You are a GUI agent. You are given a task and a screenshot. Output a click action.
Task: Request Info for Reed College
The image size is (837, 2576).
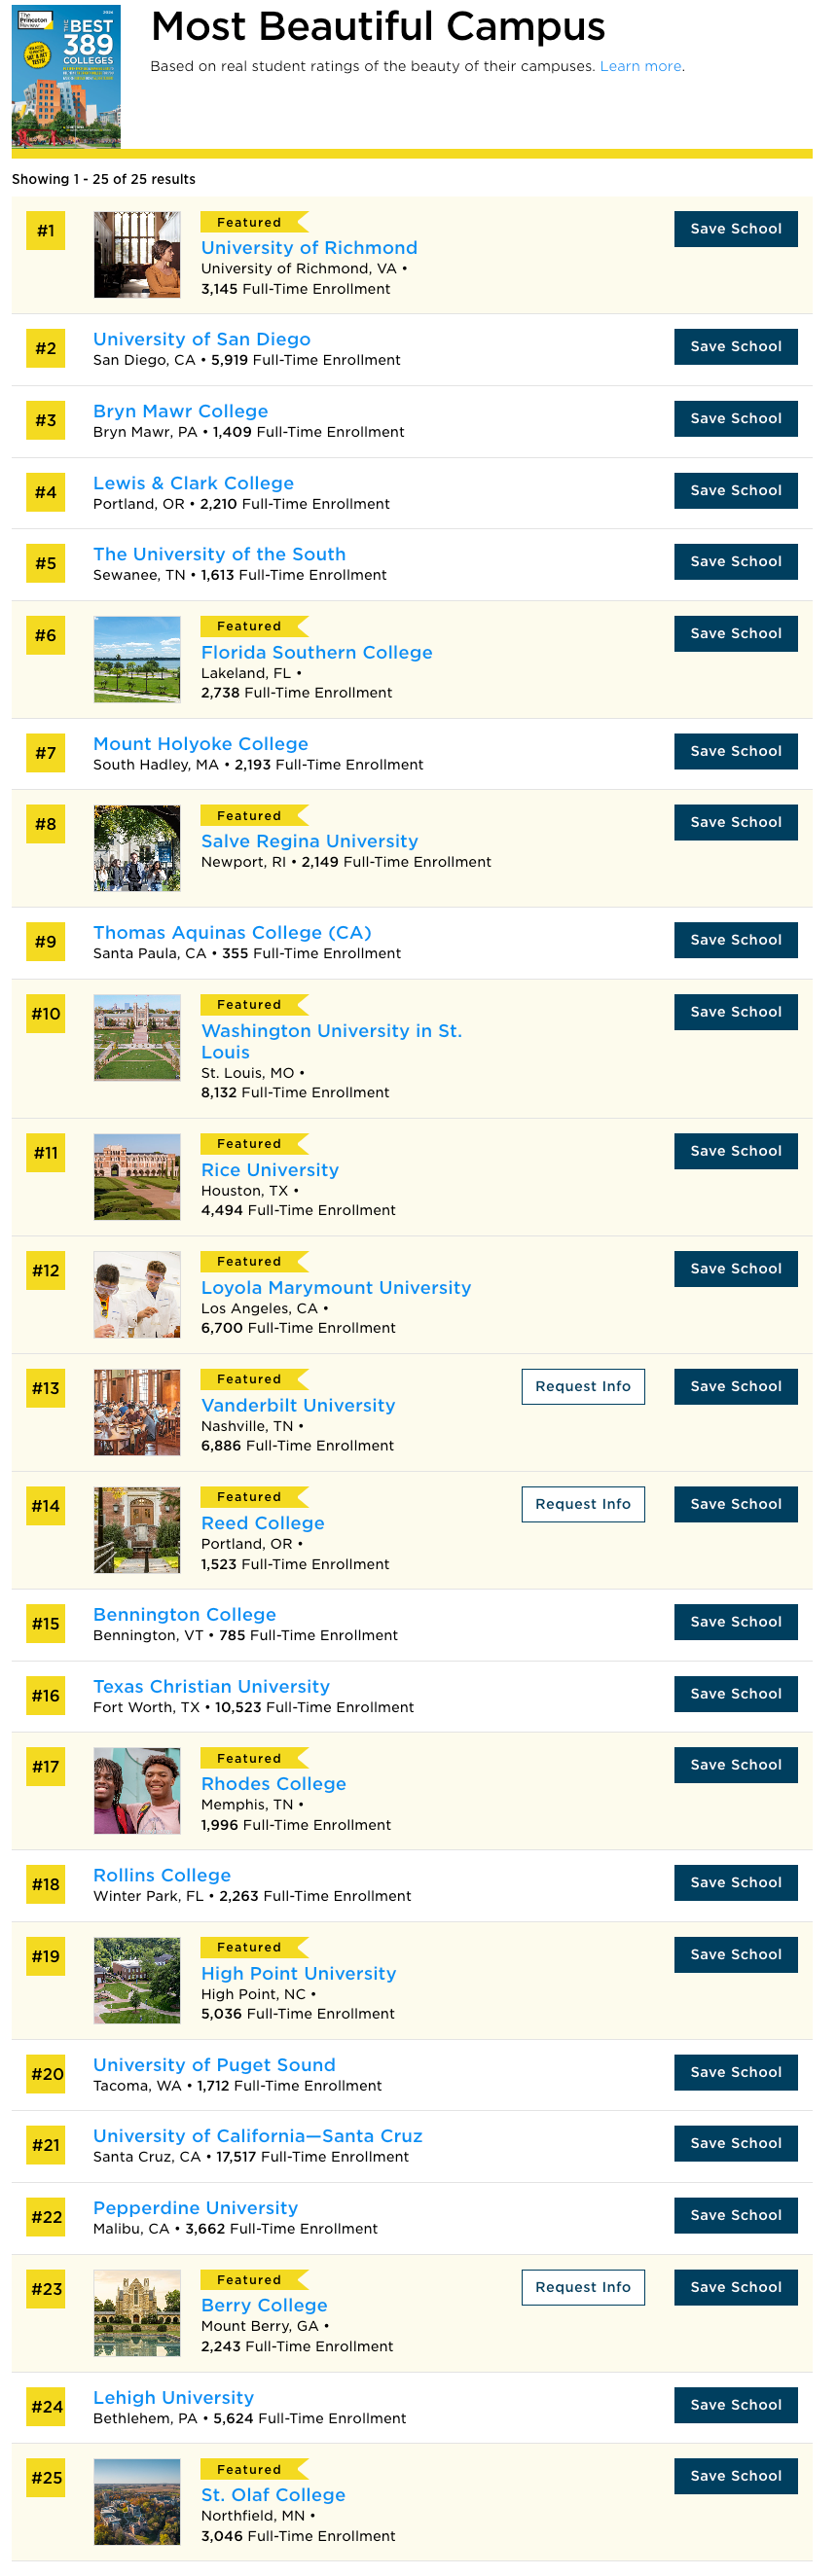click(x=583, y=1504)
